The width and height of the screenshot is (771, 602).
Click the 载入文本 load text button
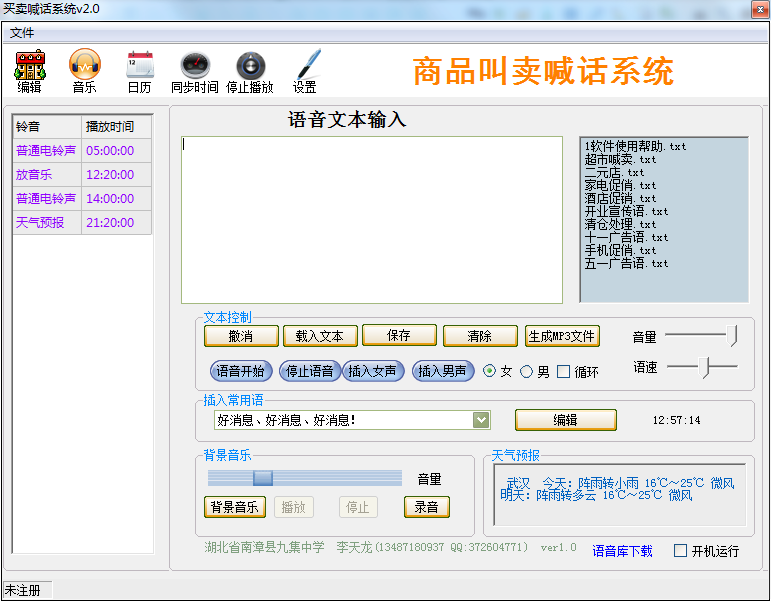[320, 336]
